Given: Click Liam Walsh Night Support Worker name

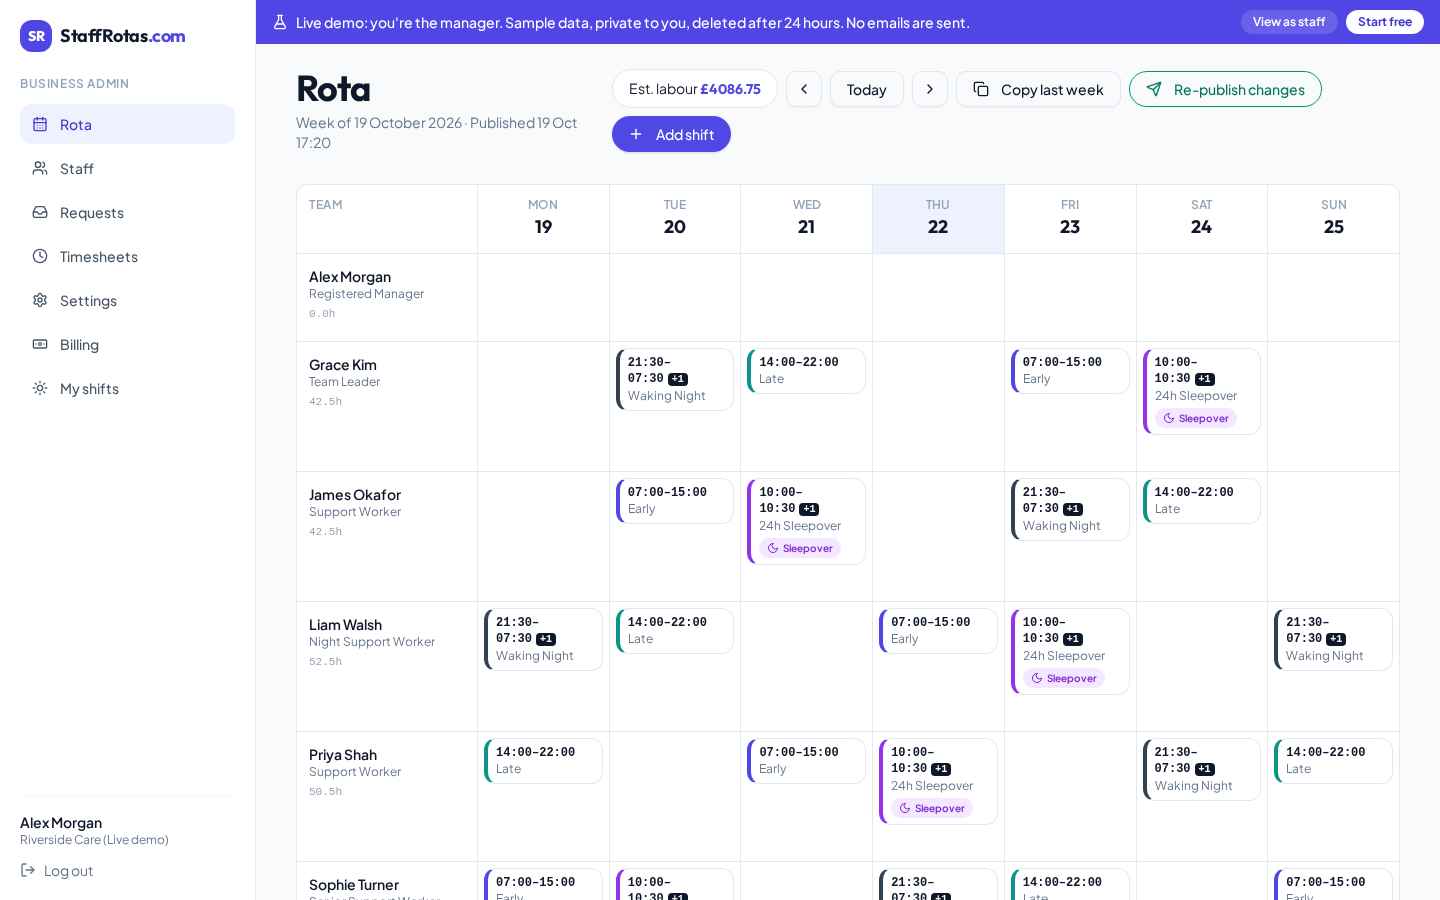Looking at the screenshot, I should tap(345, 625).
